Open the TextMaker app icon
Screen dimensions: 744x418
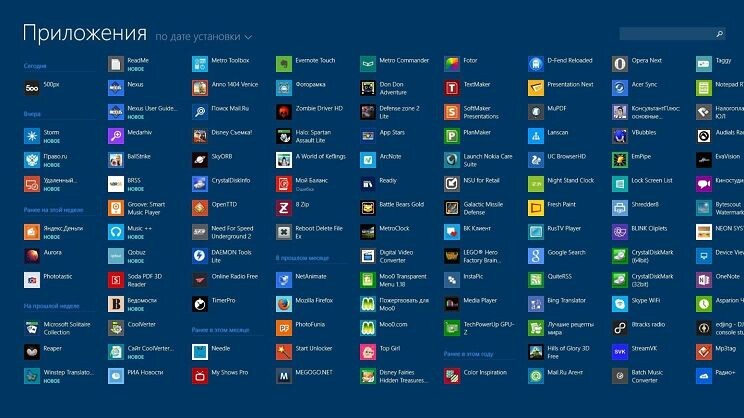(452, 88)
